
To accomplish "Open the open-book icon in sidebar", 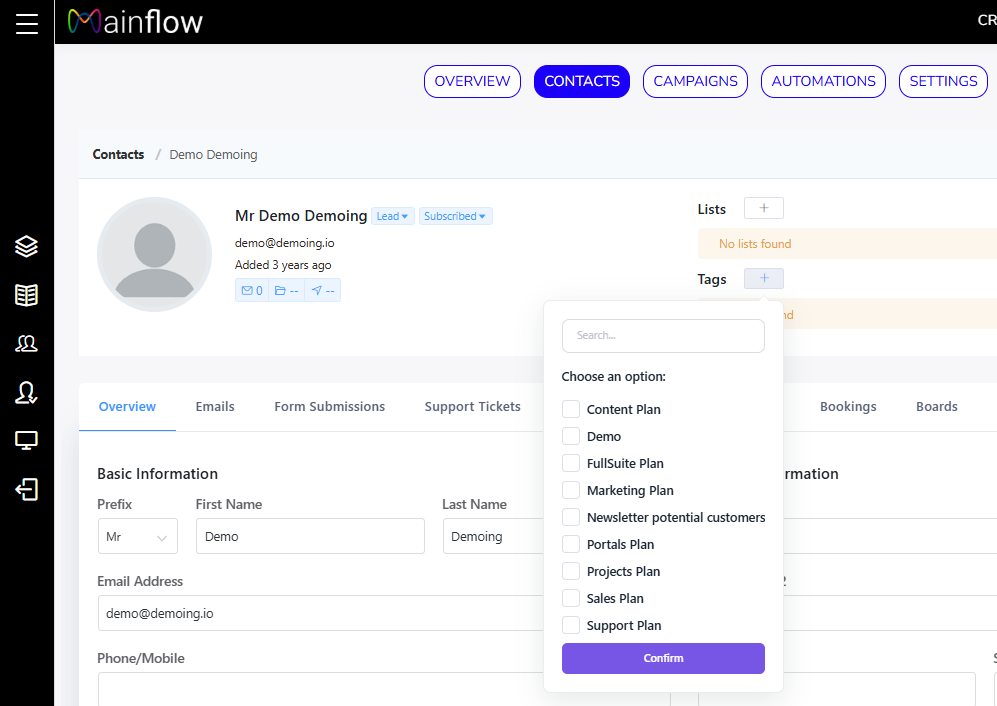I will [27, 295].
